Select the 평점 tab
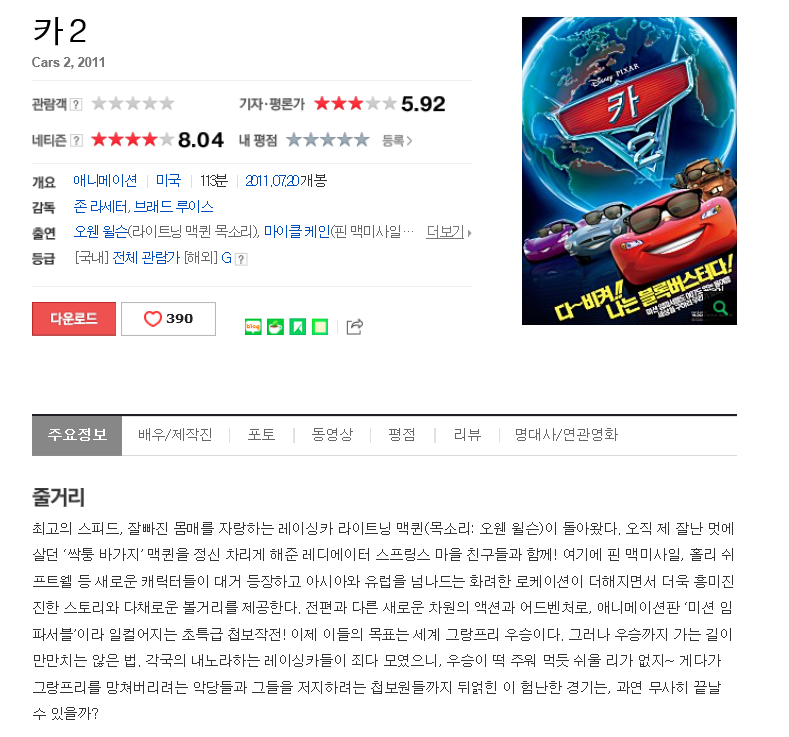Image resolution: width=789 pixels, height=737 pixels. 402,435
